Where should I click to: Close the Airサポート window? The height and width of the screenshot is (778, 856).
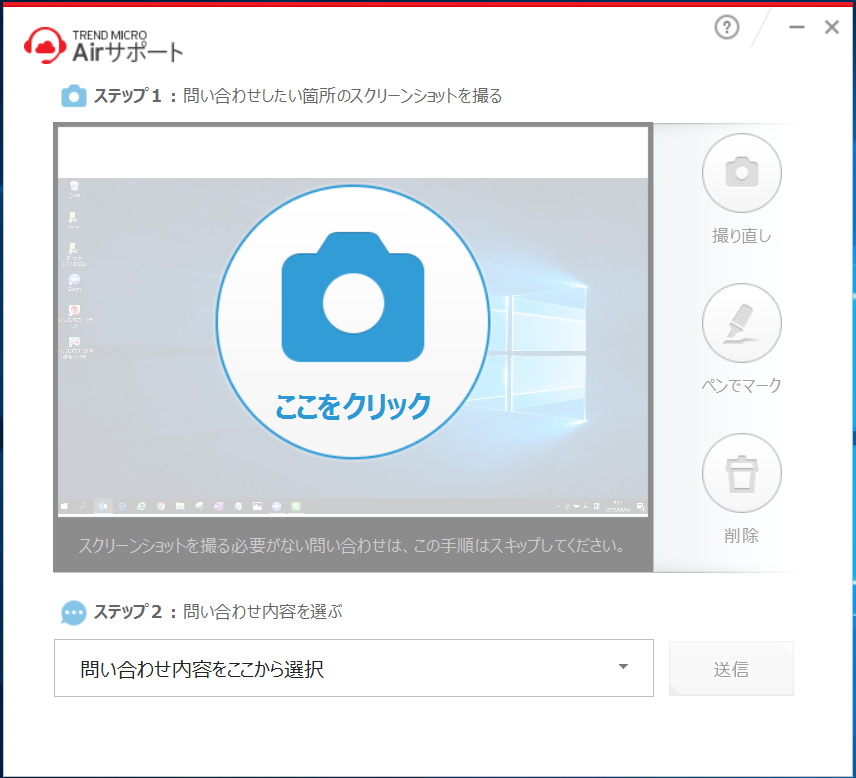click(831, 28)
